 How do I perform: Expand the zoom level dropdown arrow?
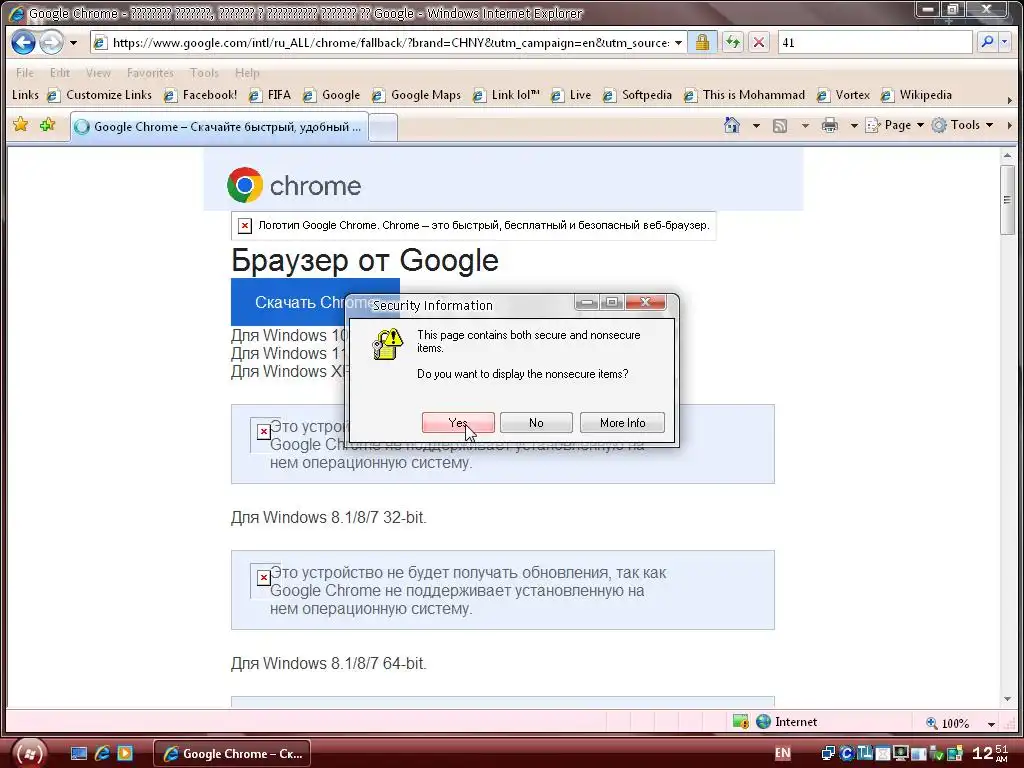[x=991, y=724]
